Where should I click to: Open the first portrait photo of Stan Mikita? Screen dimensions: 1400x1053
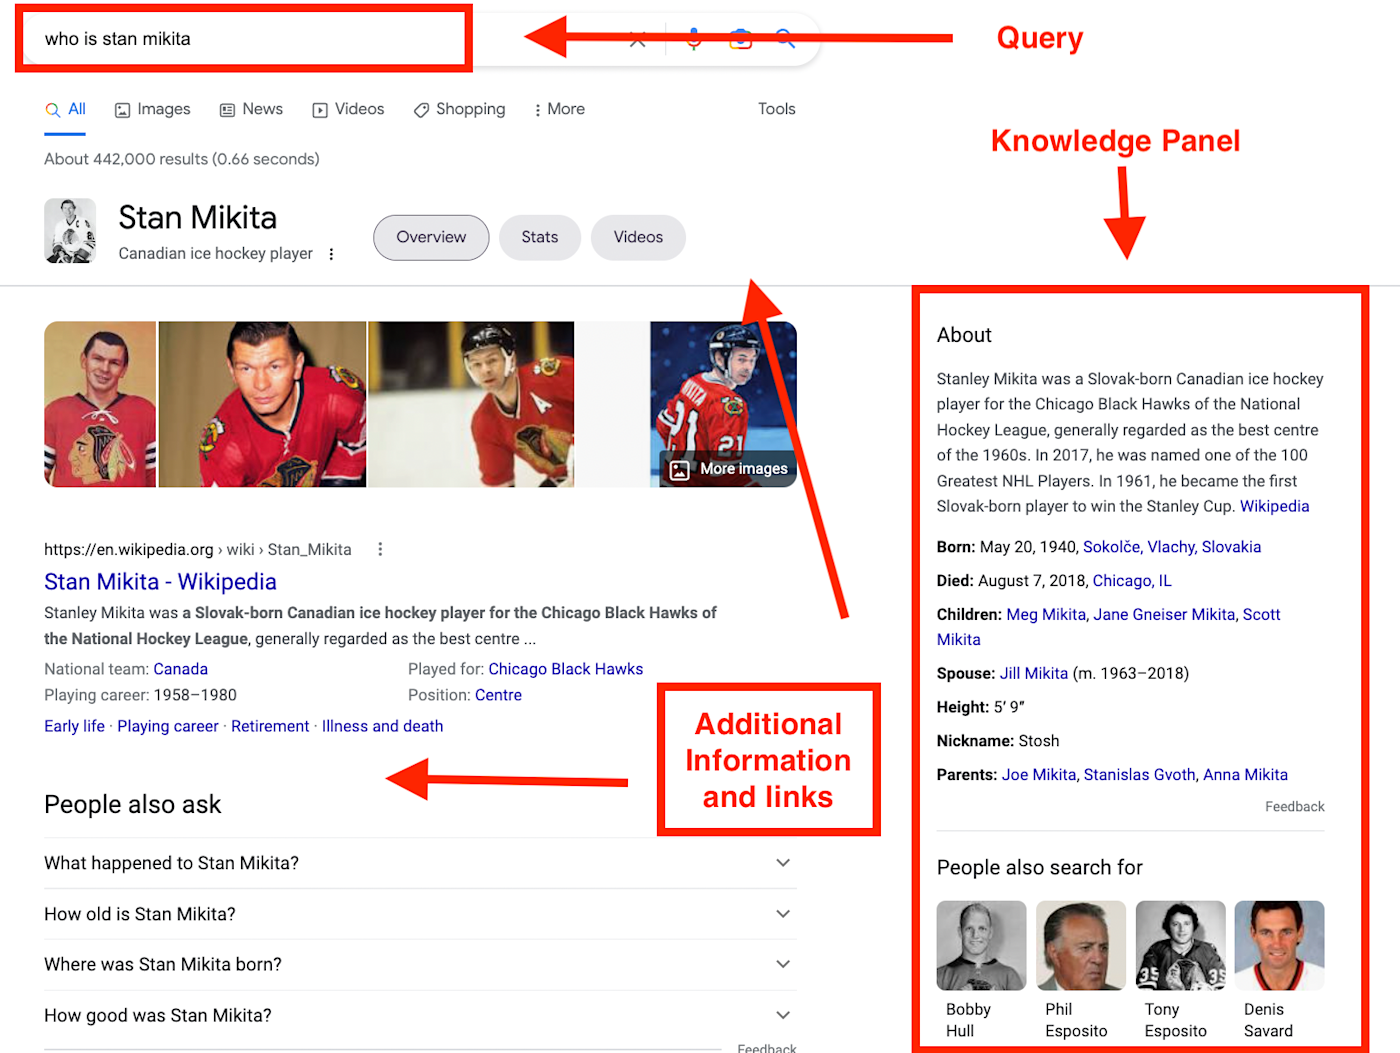[x=100, y=404]
